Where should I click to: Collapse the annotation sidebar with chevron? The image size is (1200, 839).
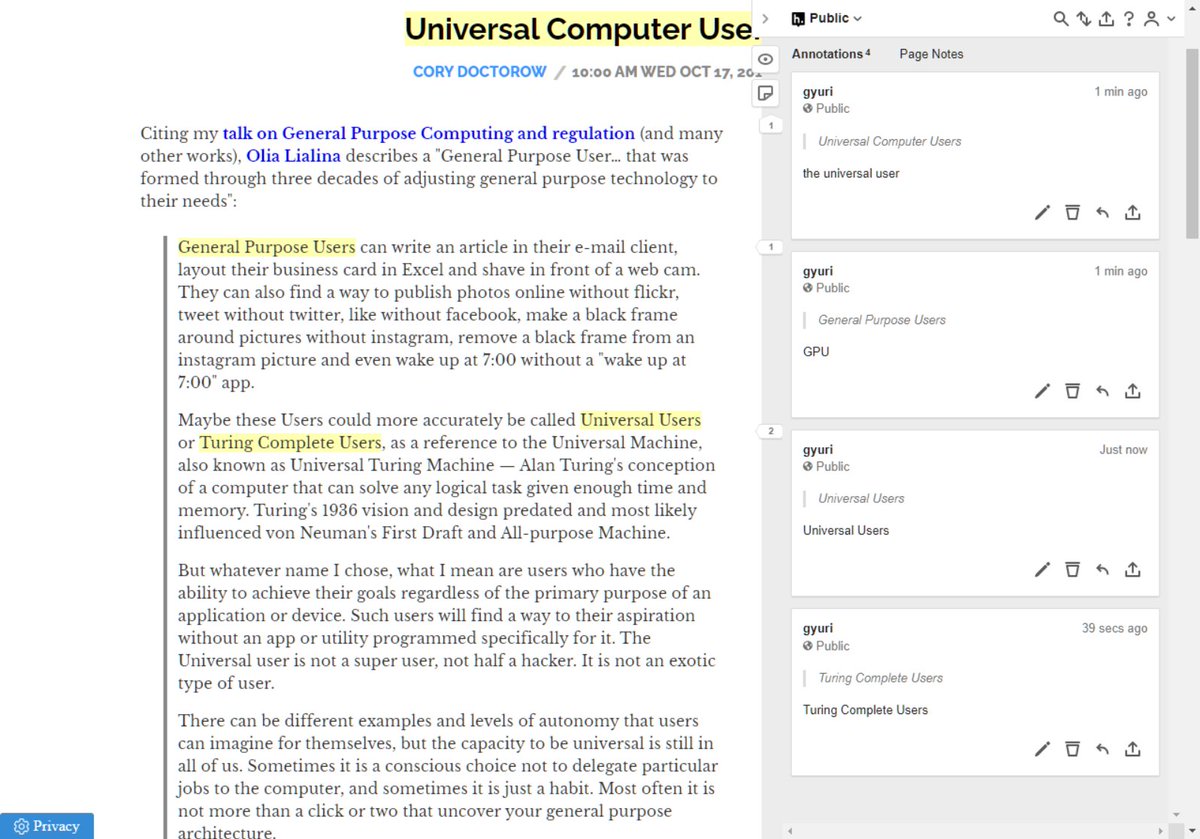tap(765, 18)
